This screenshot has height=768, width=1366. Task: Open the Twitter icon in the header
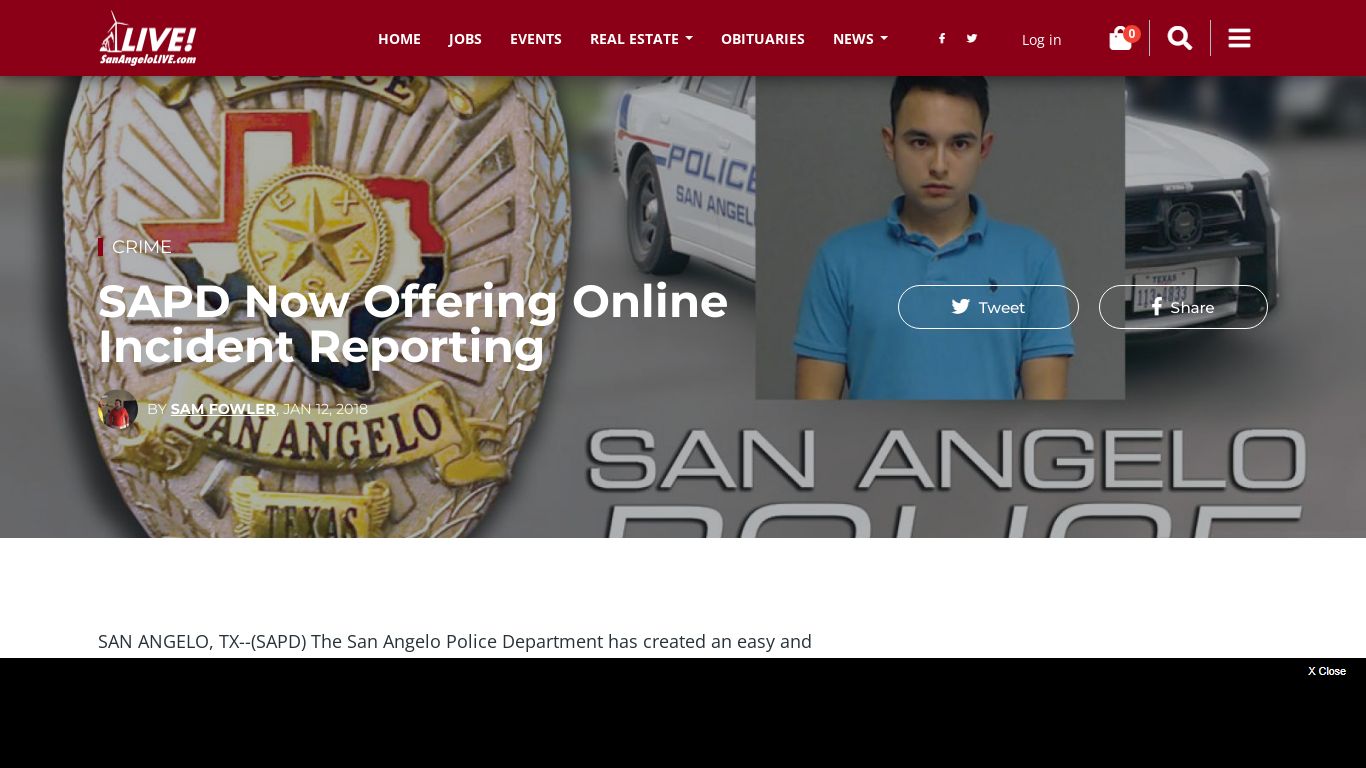coord(971,39)
